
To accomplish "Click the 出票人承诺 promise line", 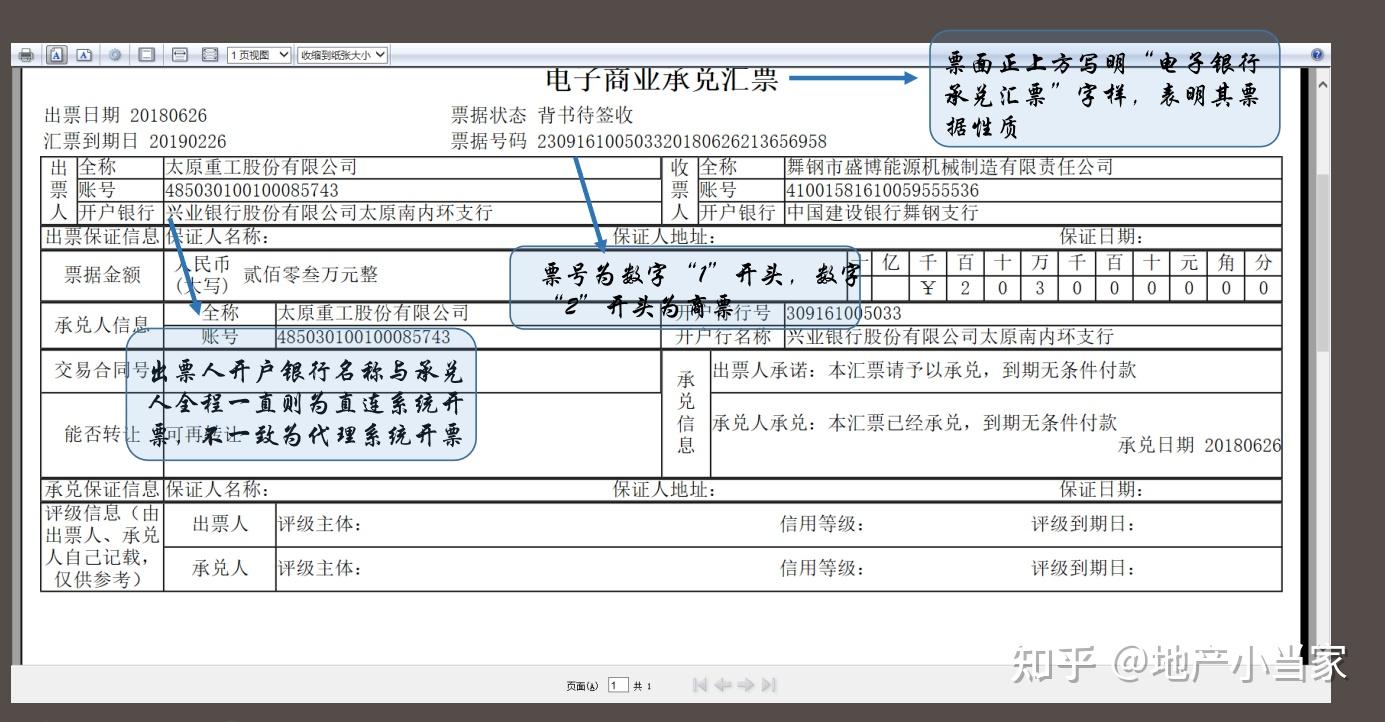I will (x=924, y=370).
